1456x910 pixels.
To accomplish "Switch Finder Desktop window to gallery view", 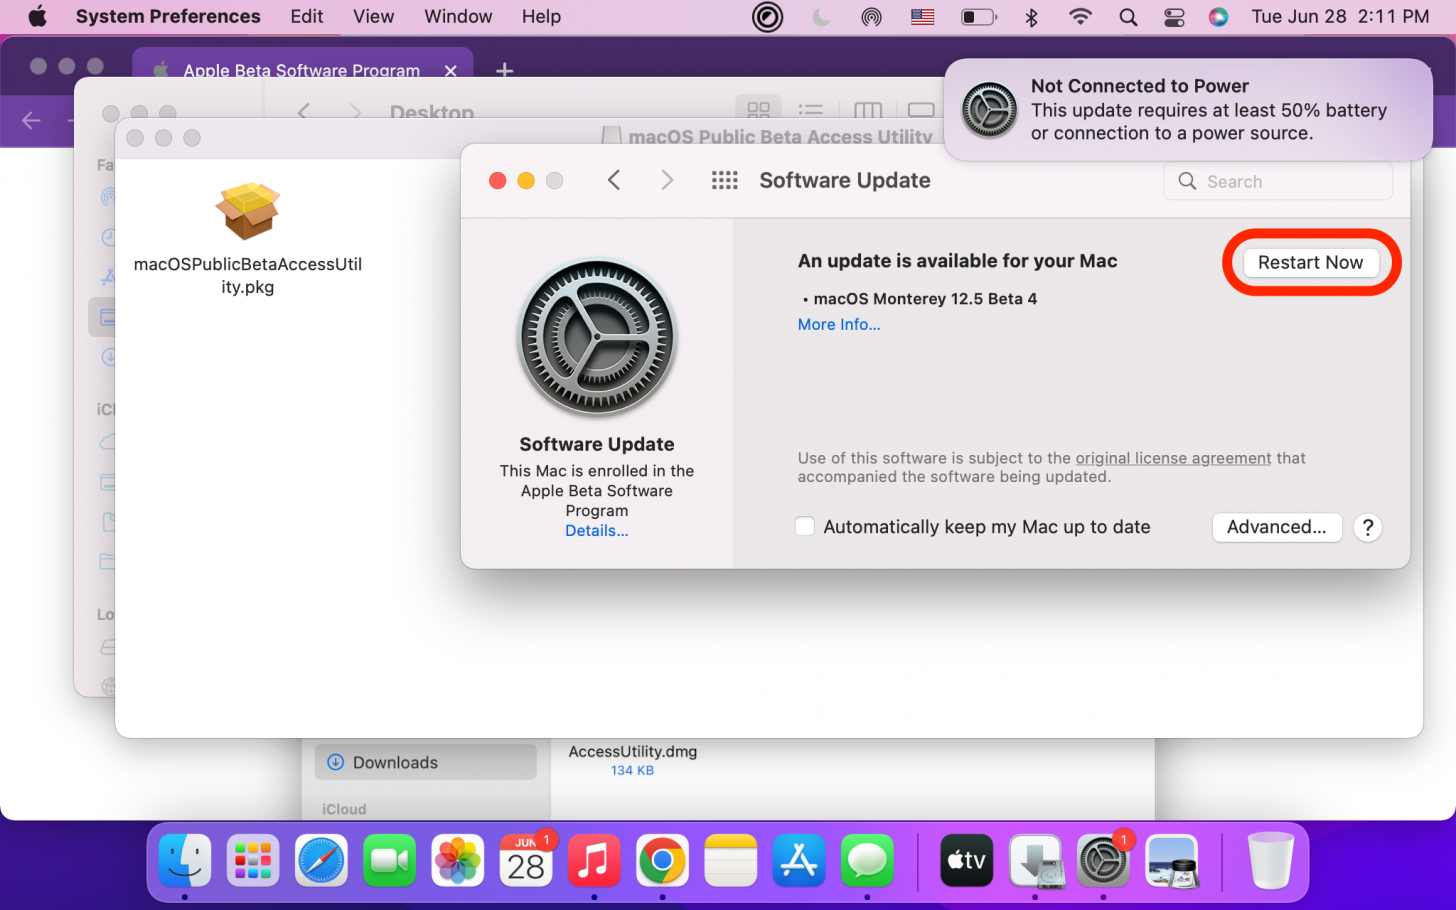I will (921, 110).
